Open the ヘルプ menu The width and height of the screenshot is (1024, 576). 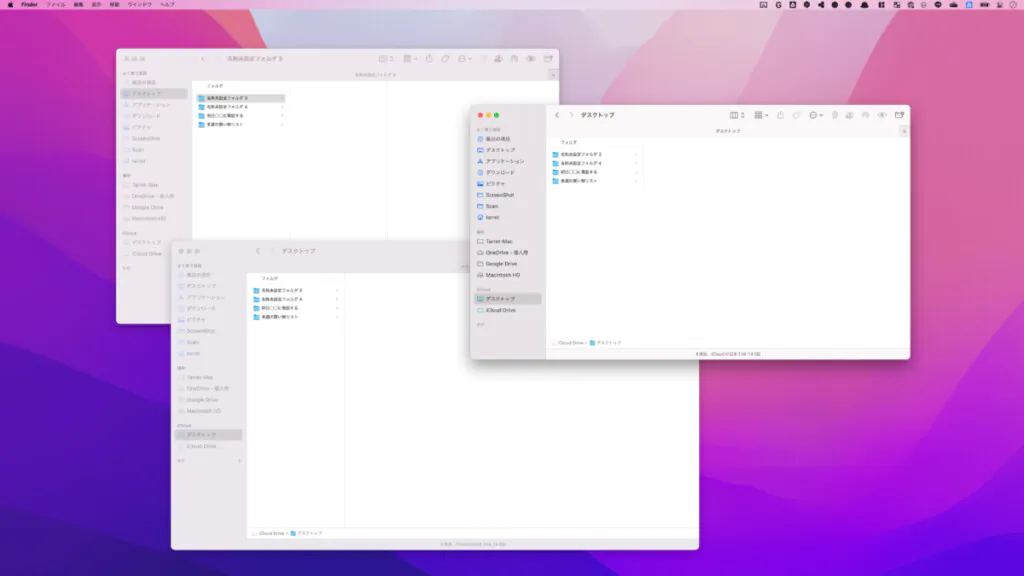pos(168,5)
